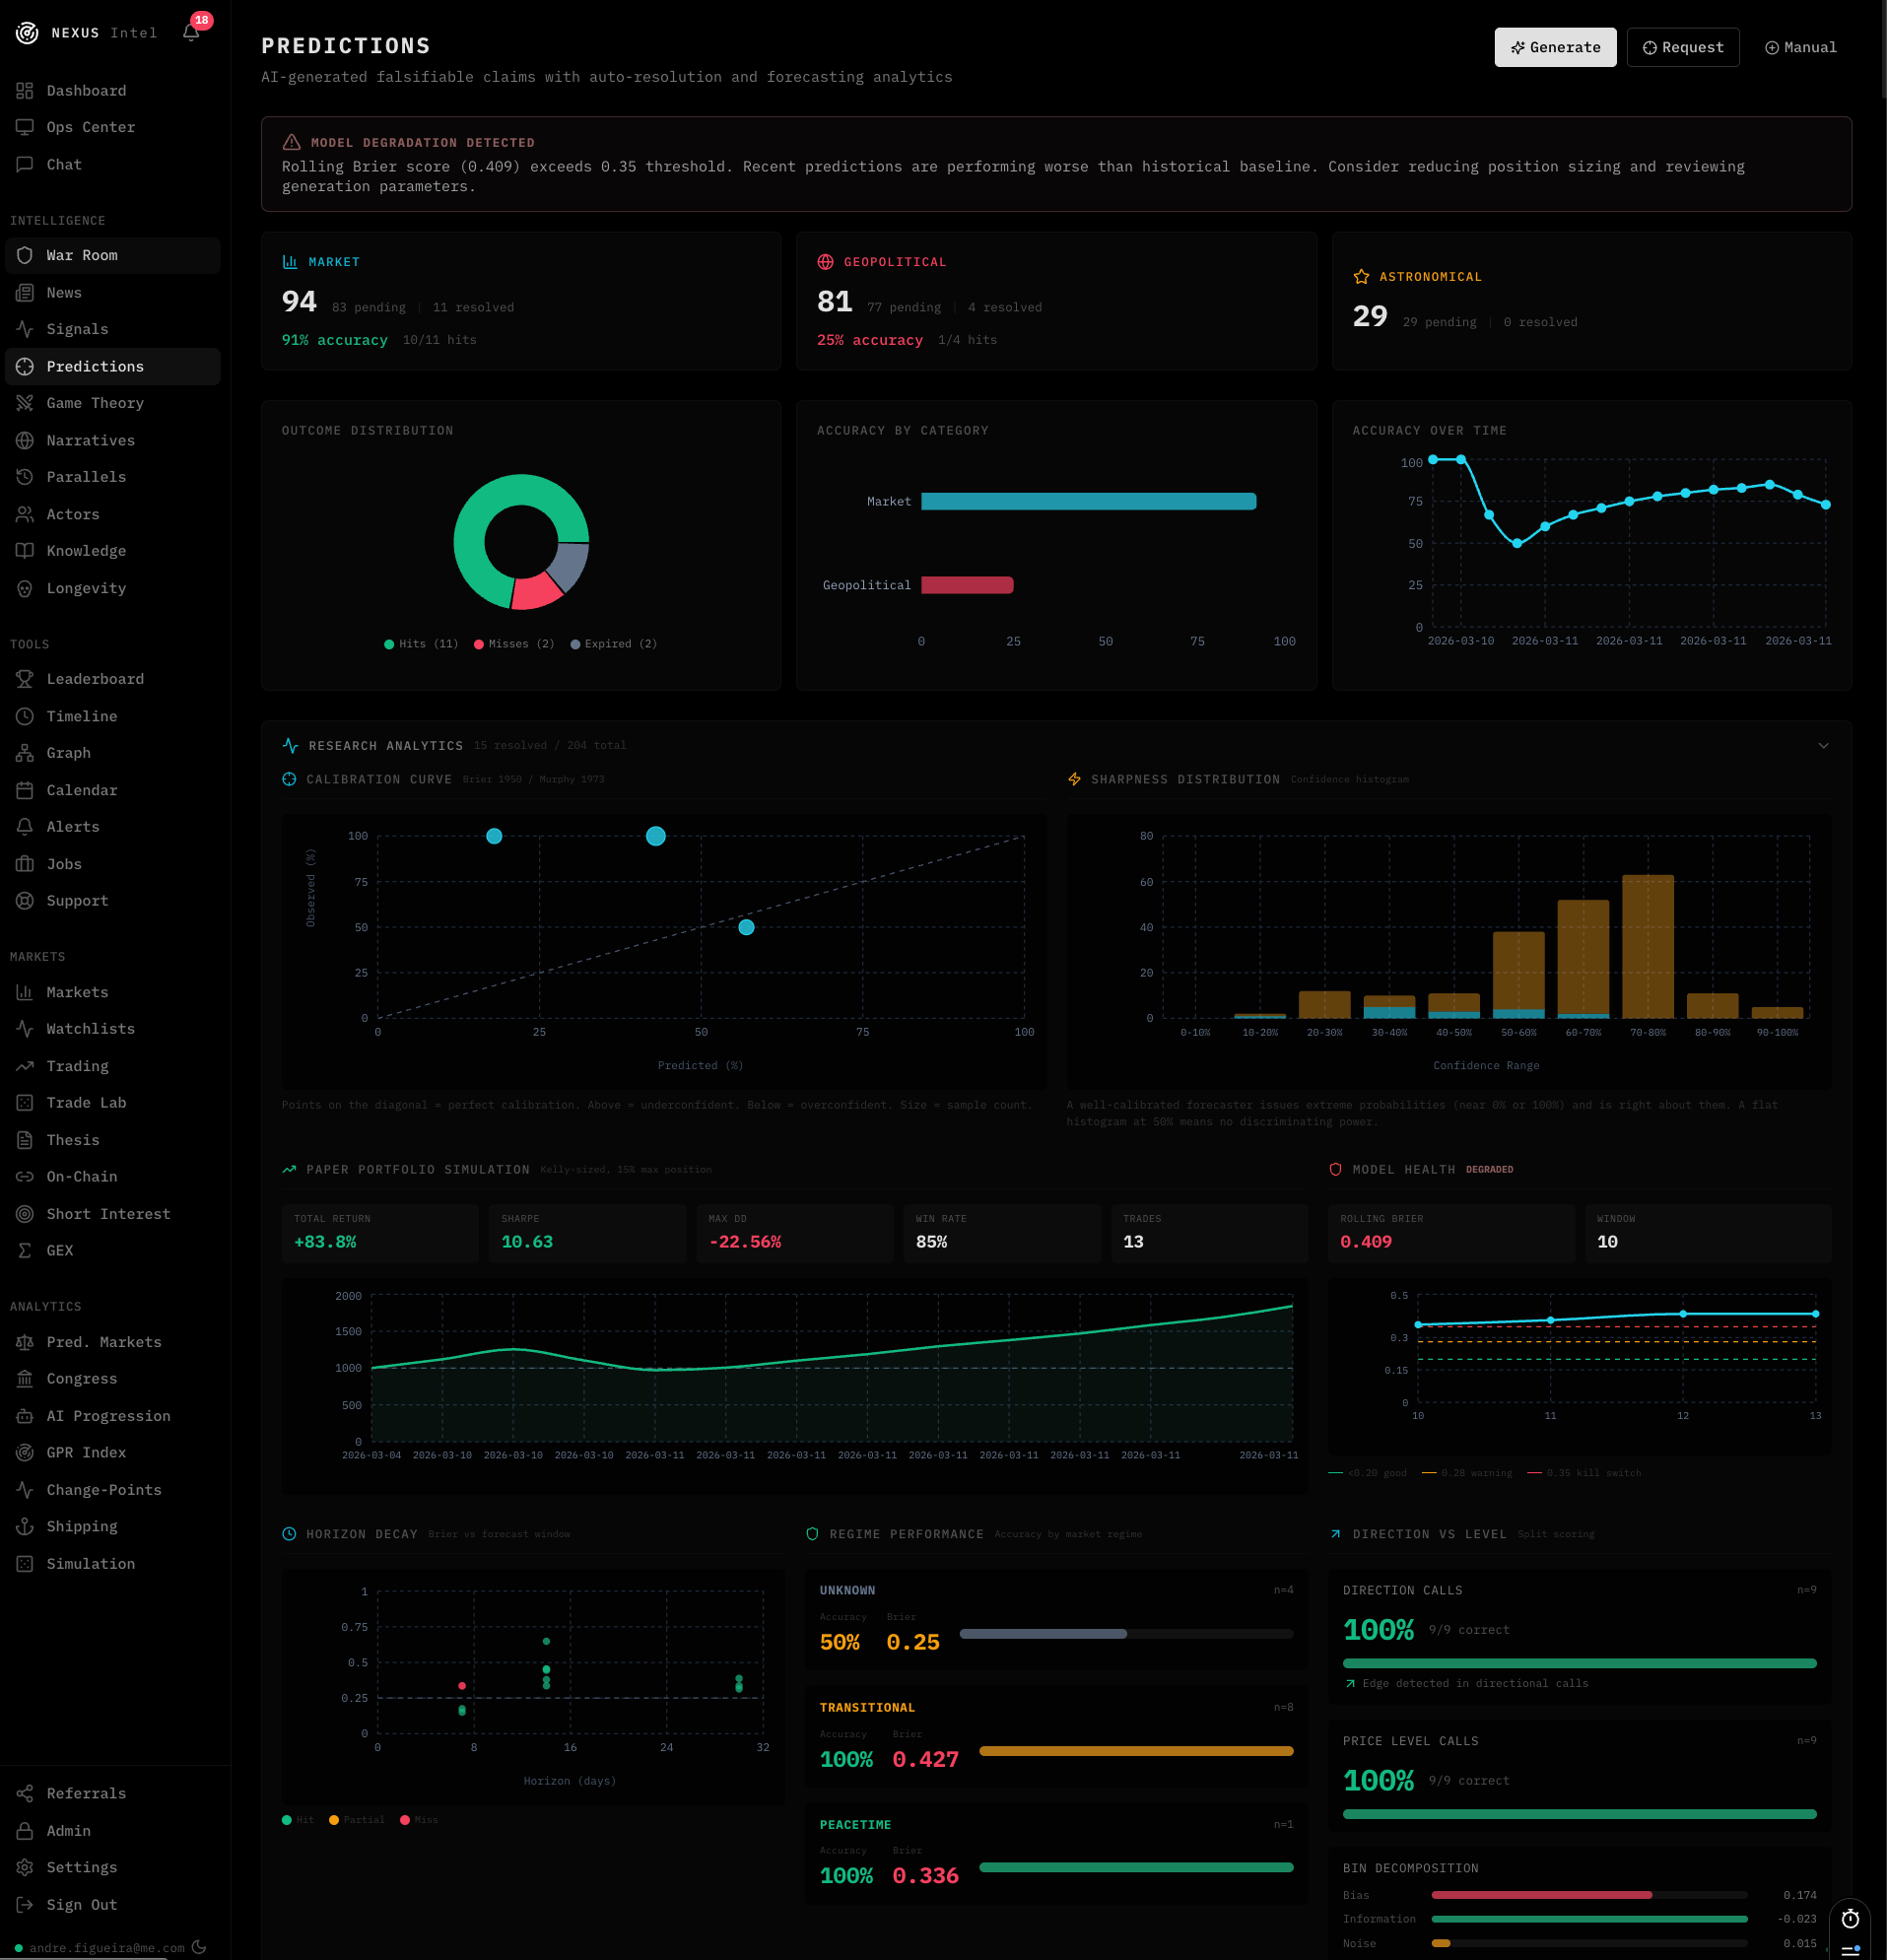Viewport: 1887px width, 1960px height.
Task: Click the Geopolitical accuracy bar
Action: click(967, 585)
